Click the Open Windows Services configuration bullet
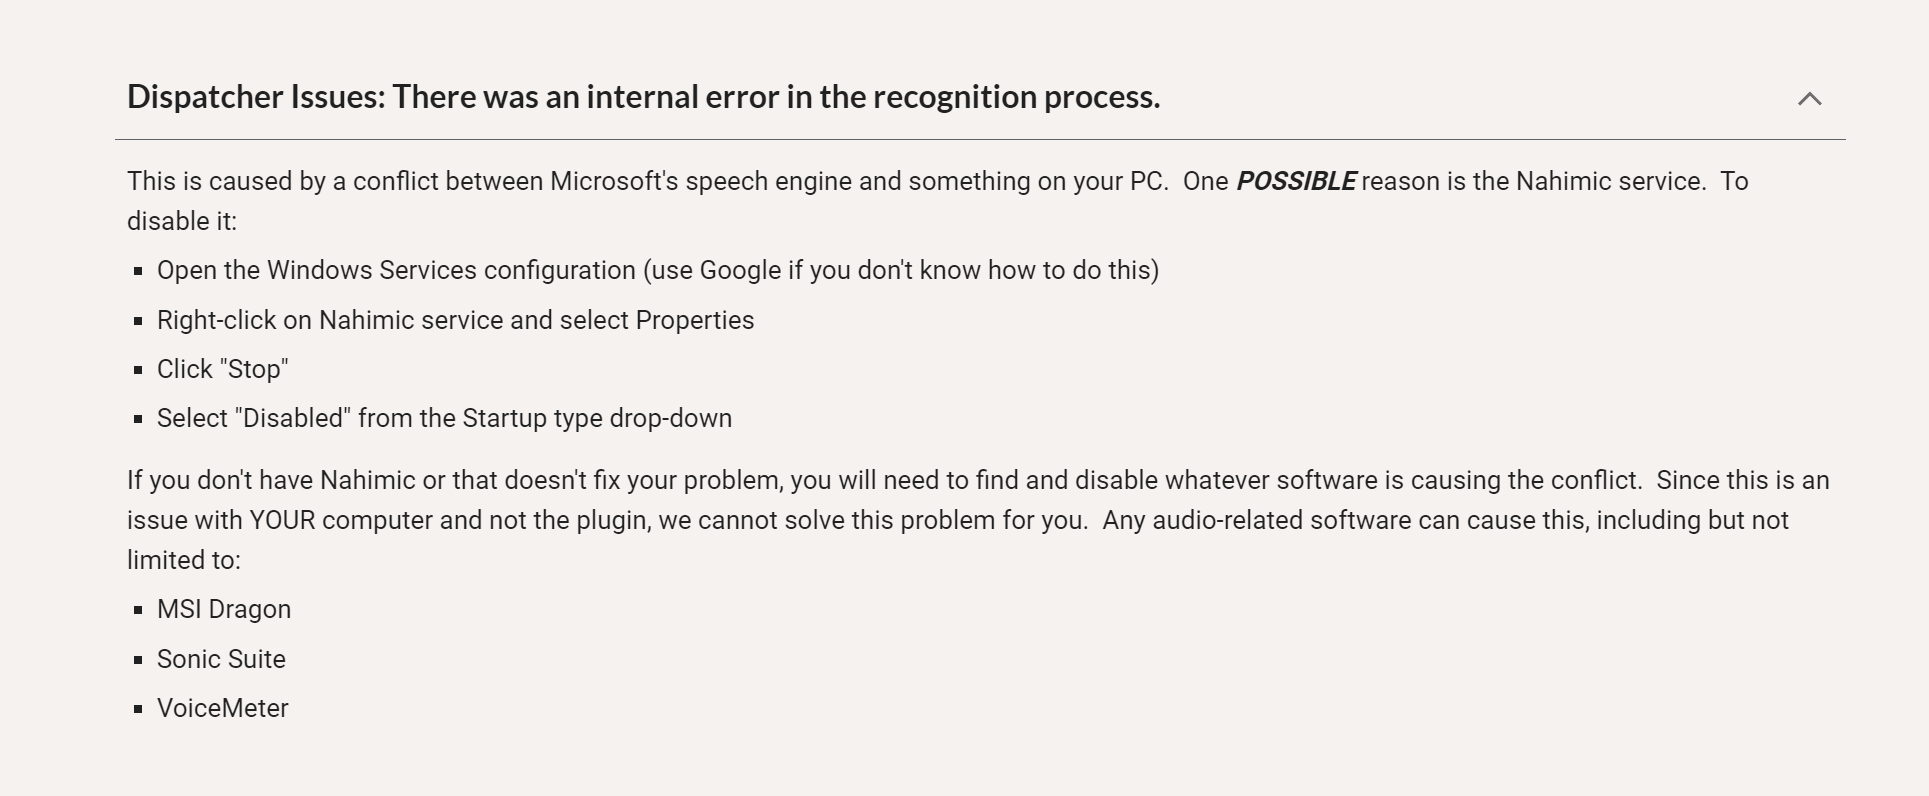Viewport: 1929px width, 796px height. coord(657,271)
